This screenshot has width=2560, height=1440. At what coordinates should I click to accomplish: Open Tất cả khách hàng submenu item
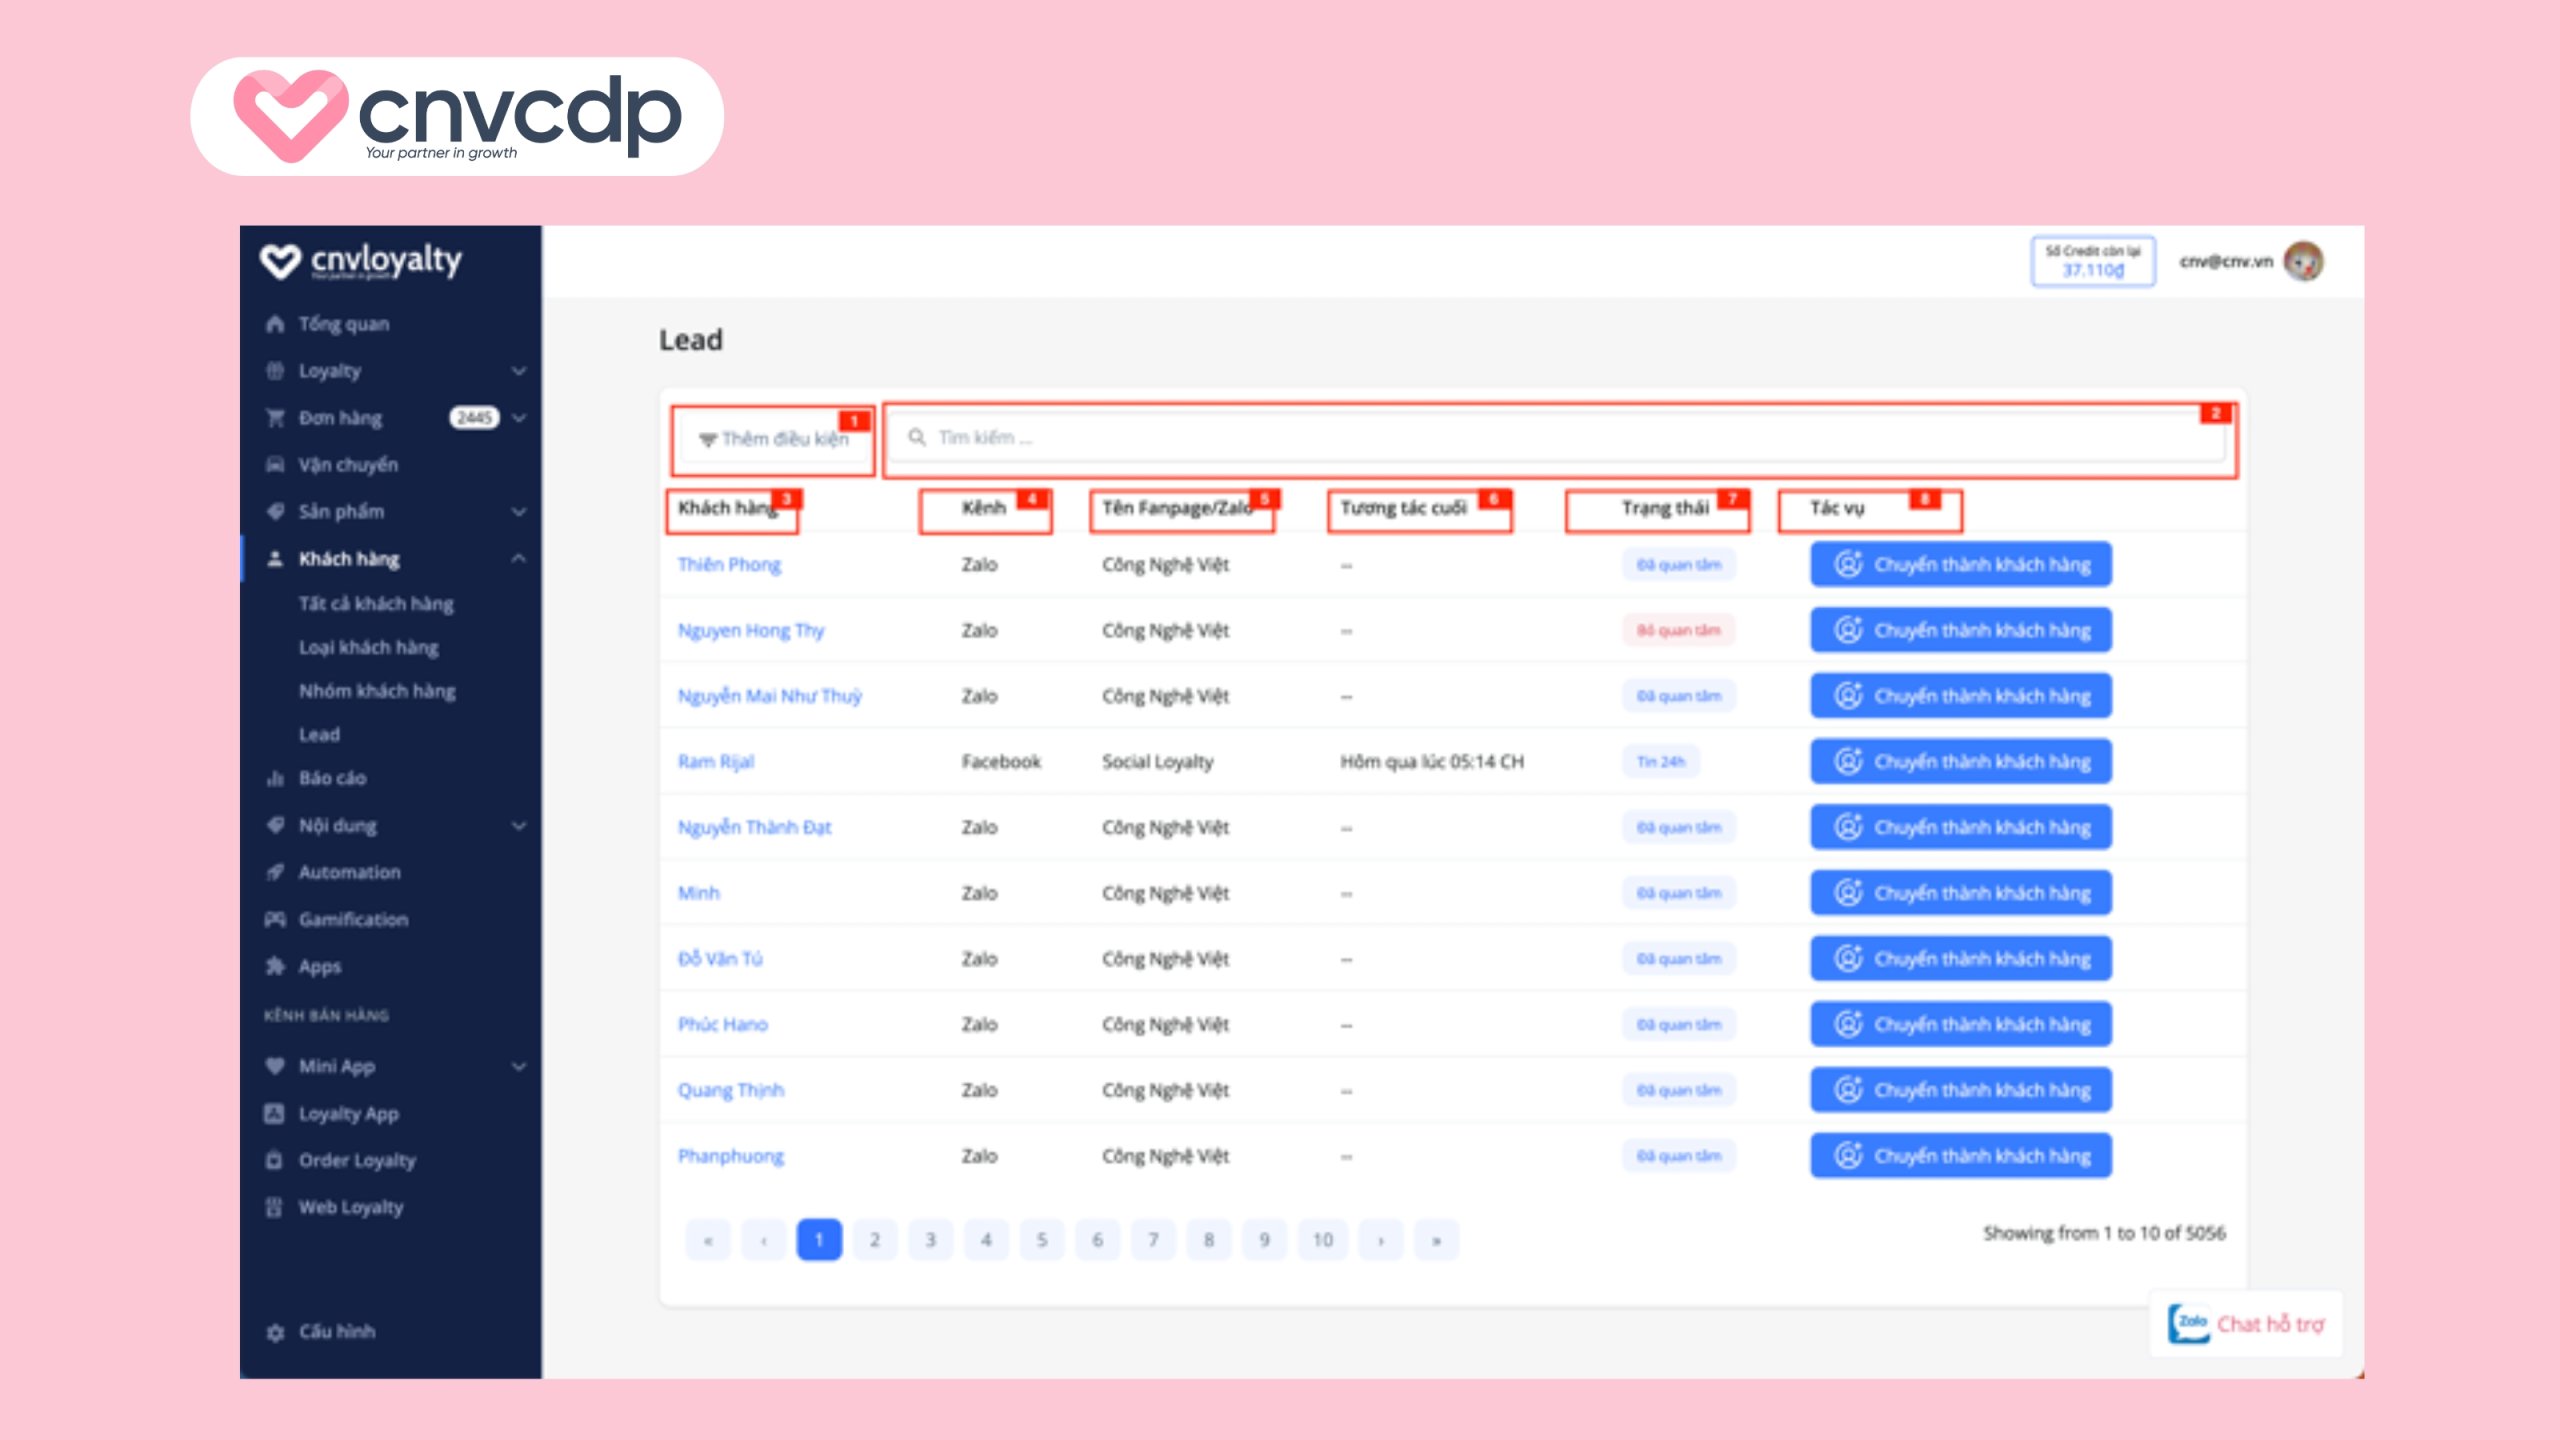coord(376,603)
